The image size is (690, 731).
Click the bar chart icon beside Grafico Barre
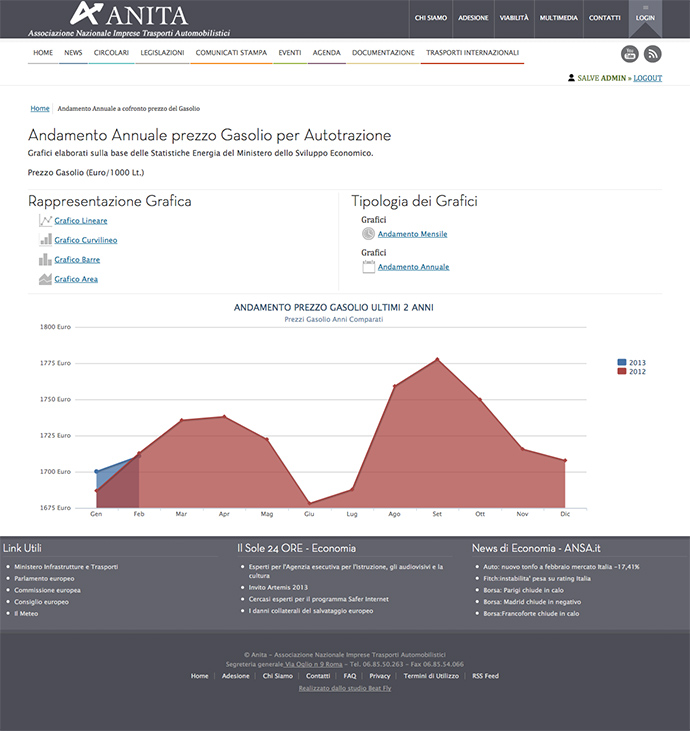pos(45,260)
